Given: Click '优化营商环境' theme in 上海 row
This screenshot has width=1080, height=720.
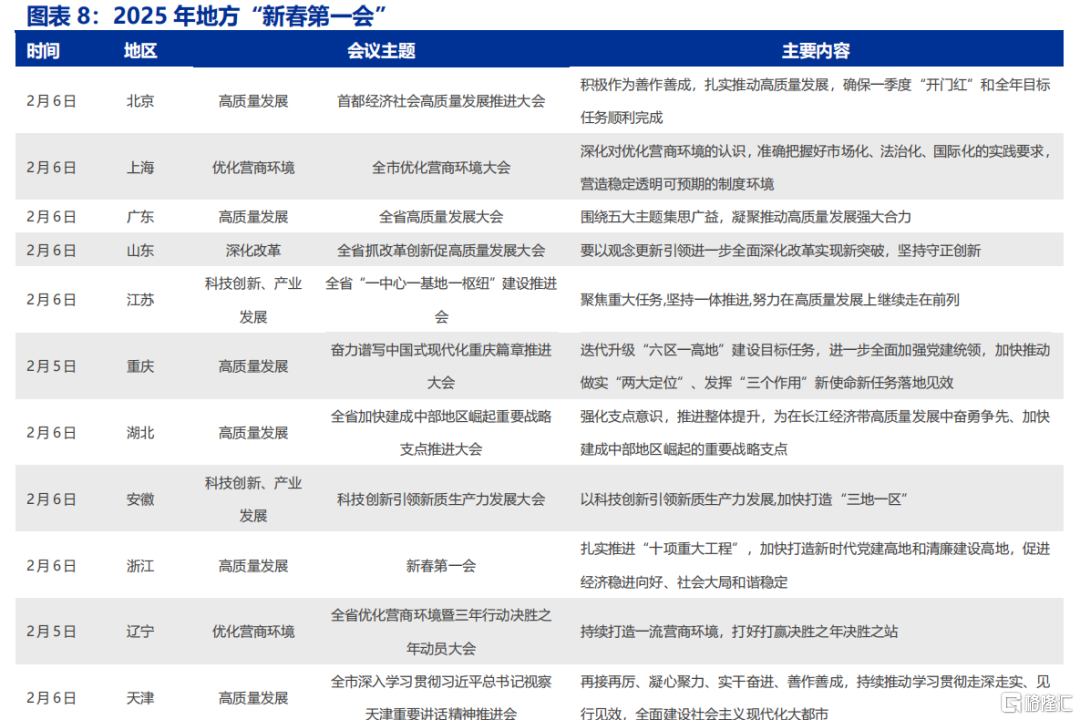Looking at the screenshot, I should (x=253, y=167).
